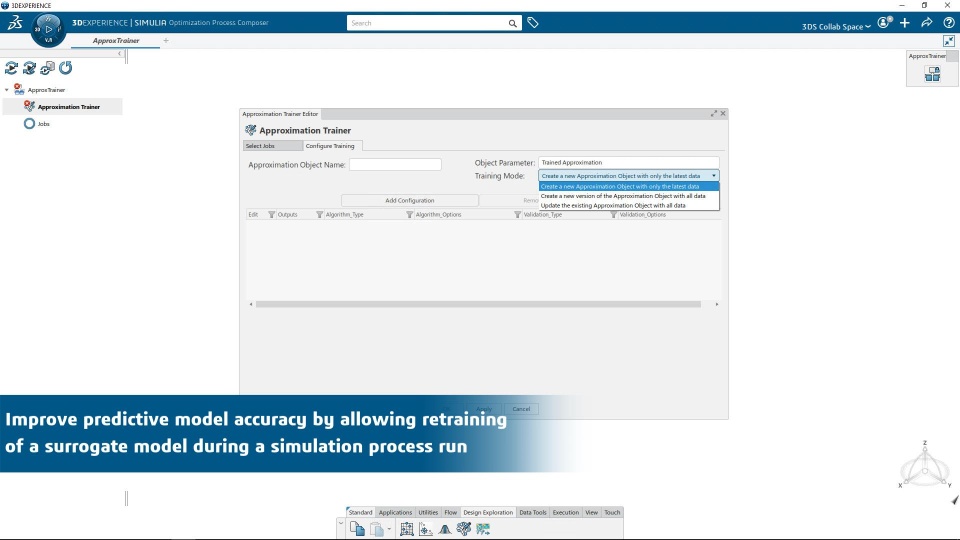The width and height of the screenshot is (960, 540).
Task: Click the table horizontal scrollbar
Action: (478, 304)
